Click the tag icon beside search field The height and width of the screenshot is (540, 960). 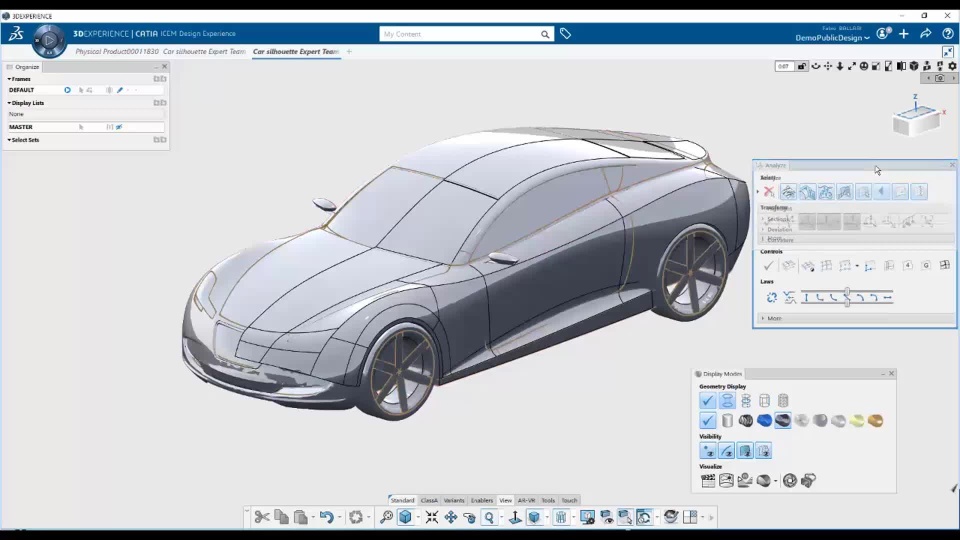pyautogui.click(x=565, y=34)
